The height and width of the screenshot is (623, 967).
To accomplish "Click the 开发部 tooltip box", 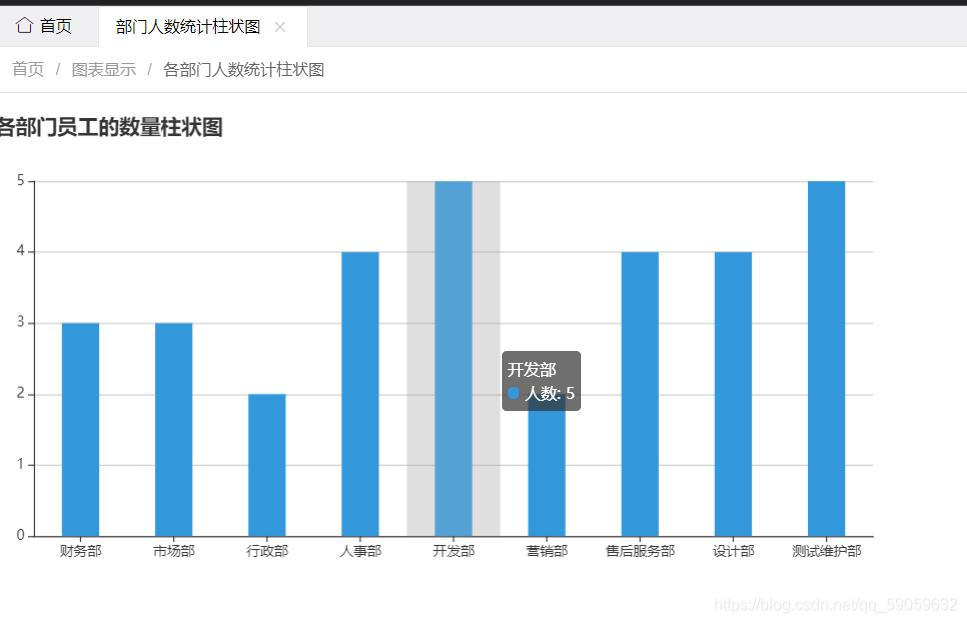I will click(x=541, y=381).
